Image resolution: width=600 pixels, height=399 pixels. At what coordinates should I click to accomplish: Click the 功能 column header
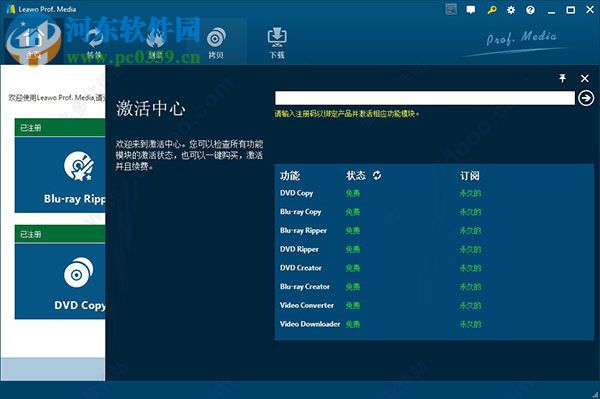(x=290, y=176)
